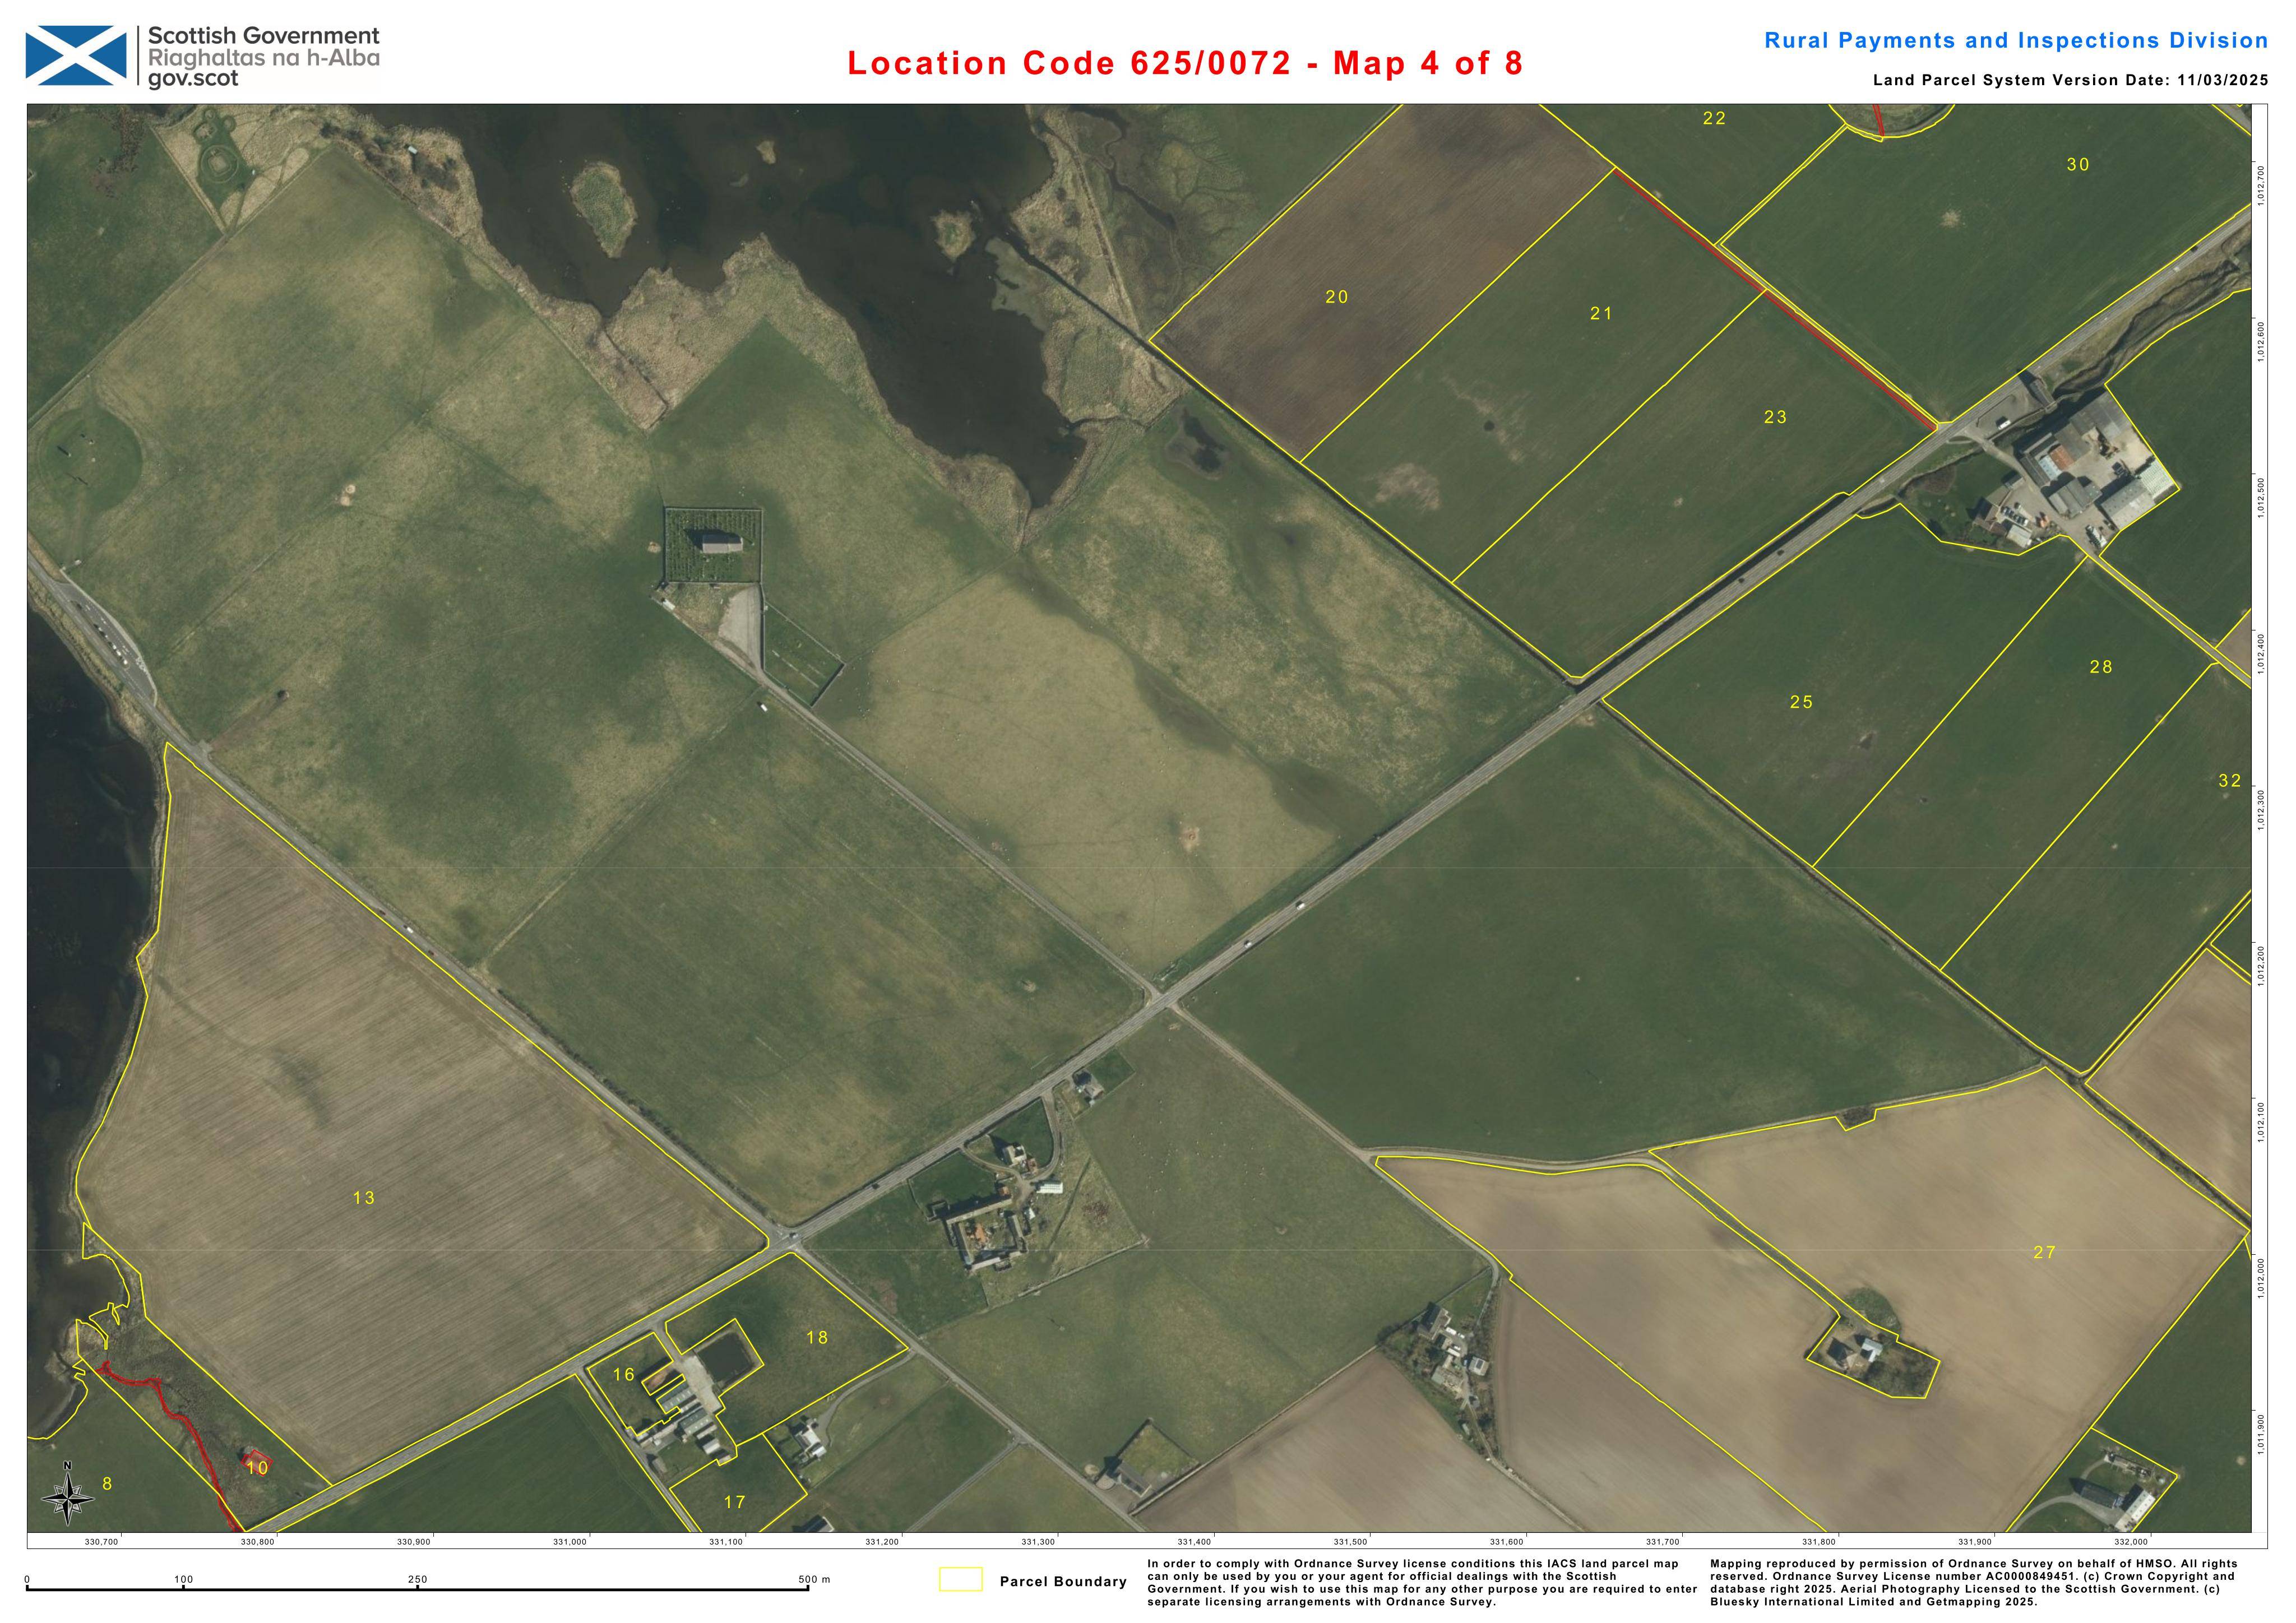The image size is (2296, 1623).
Task: Click the northing tick label 1,011,900
Action: pos(2260,1435)
